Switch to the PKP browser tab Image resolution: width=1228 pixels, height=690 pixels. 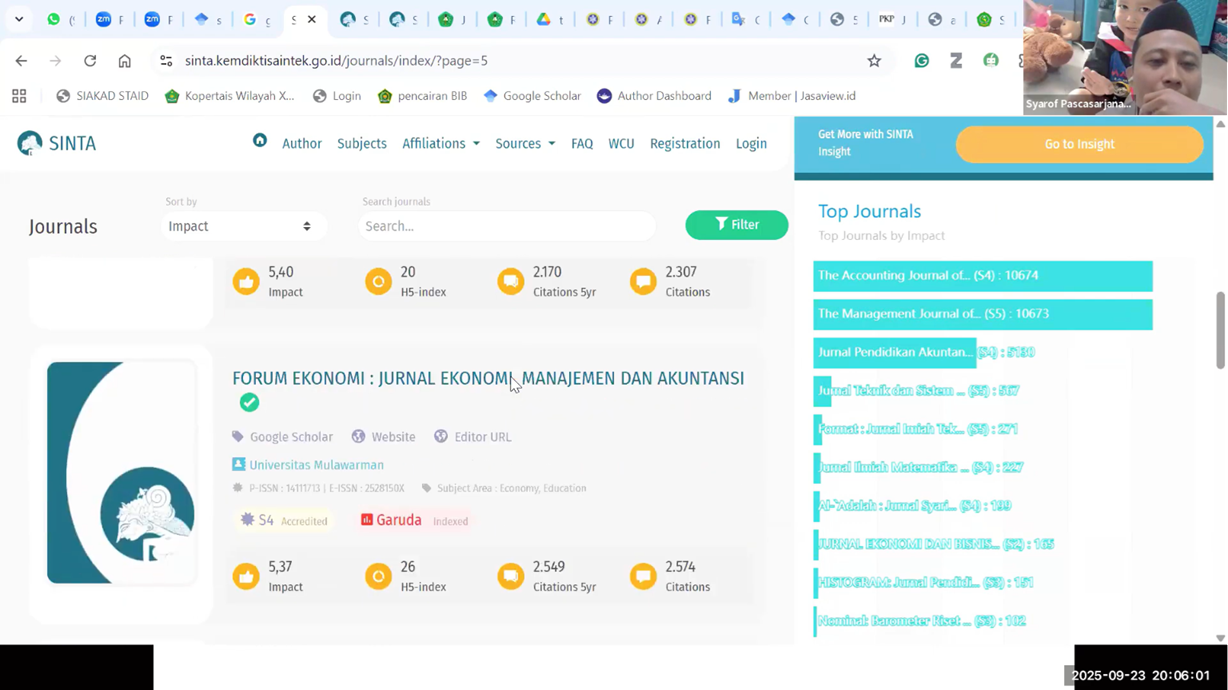893,19
